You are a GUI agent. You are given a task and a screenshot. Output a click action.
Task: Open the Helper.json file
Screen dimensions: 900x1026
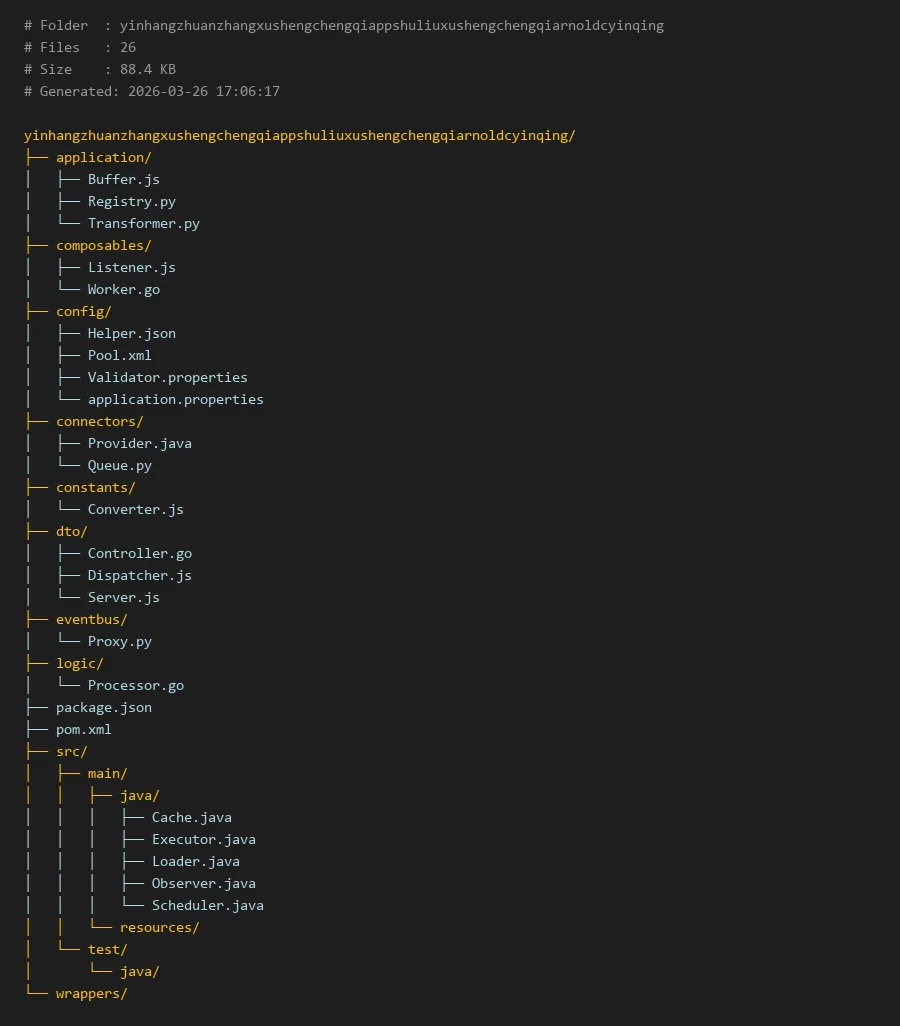(131, 333)
